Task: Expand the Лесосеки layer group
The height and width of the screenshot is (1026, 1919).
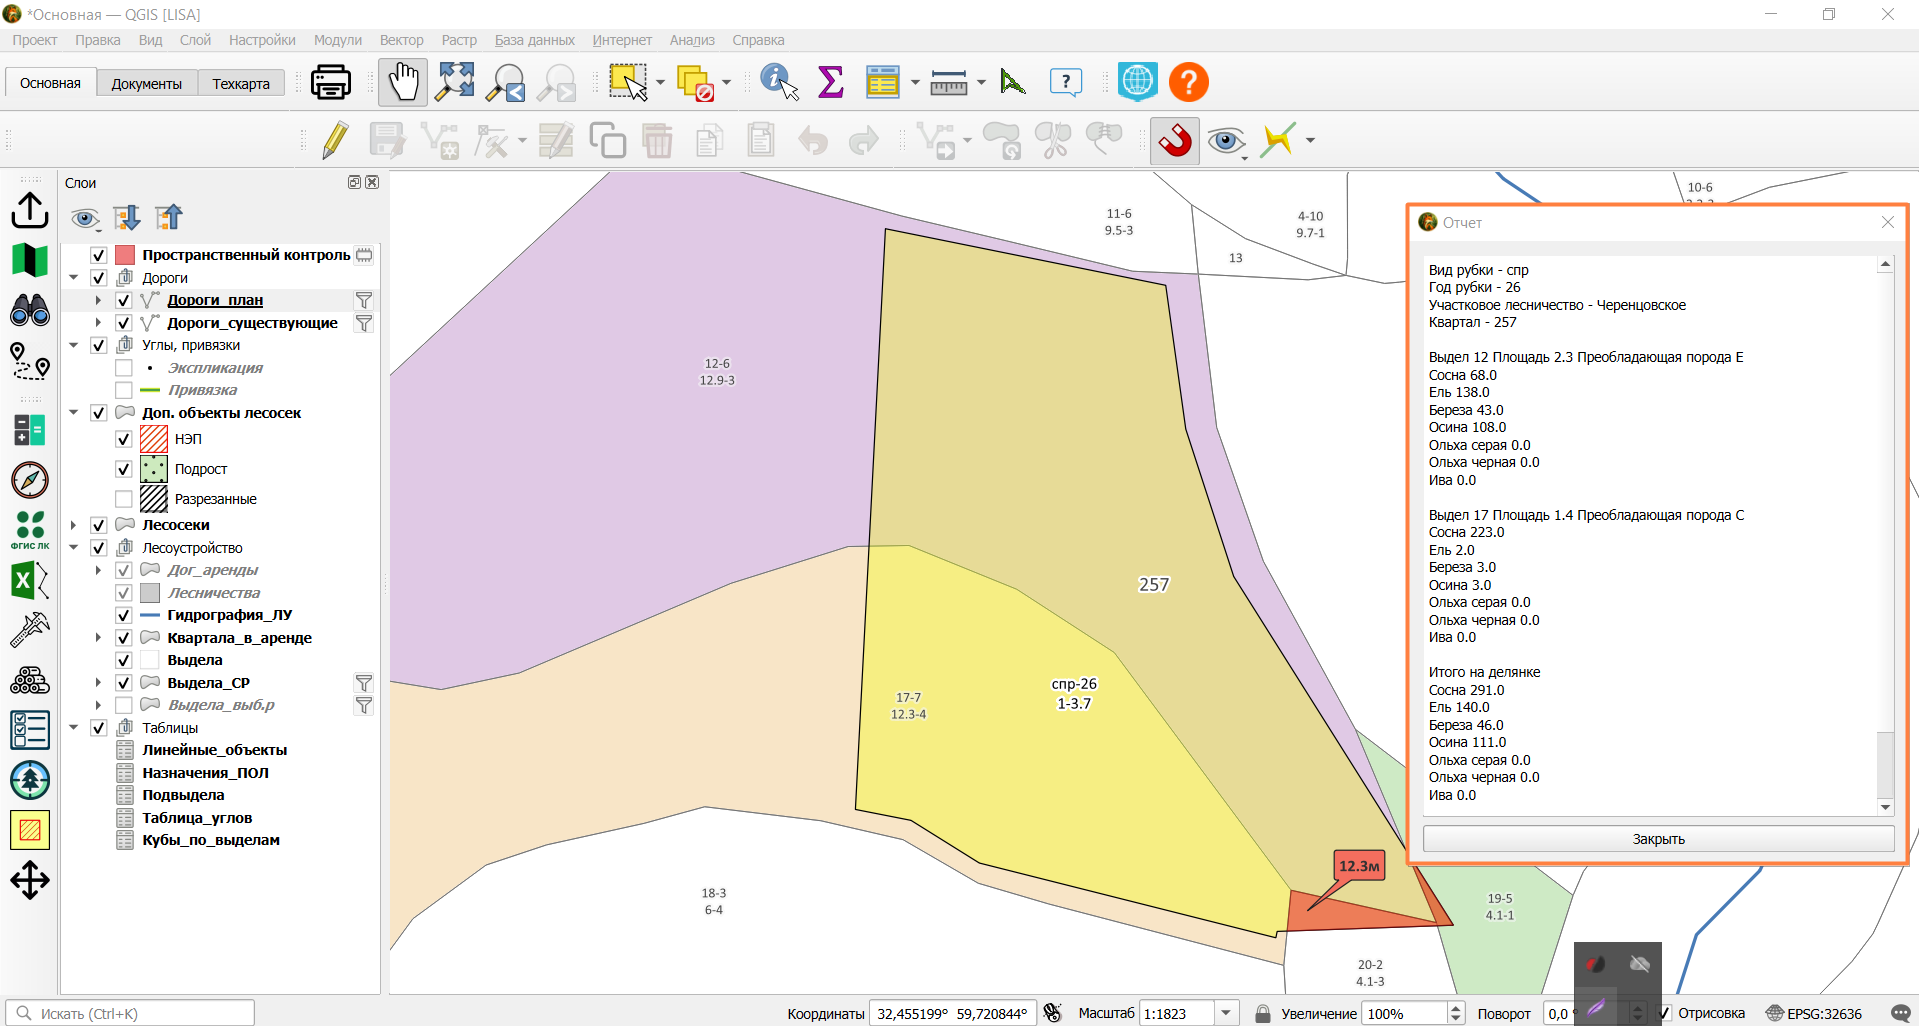Action: (74, 525)
